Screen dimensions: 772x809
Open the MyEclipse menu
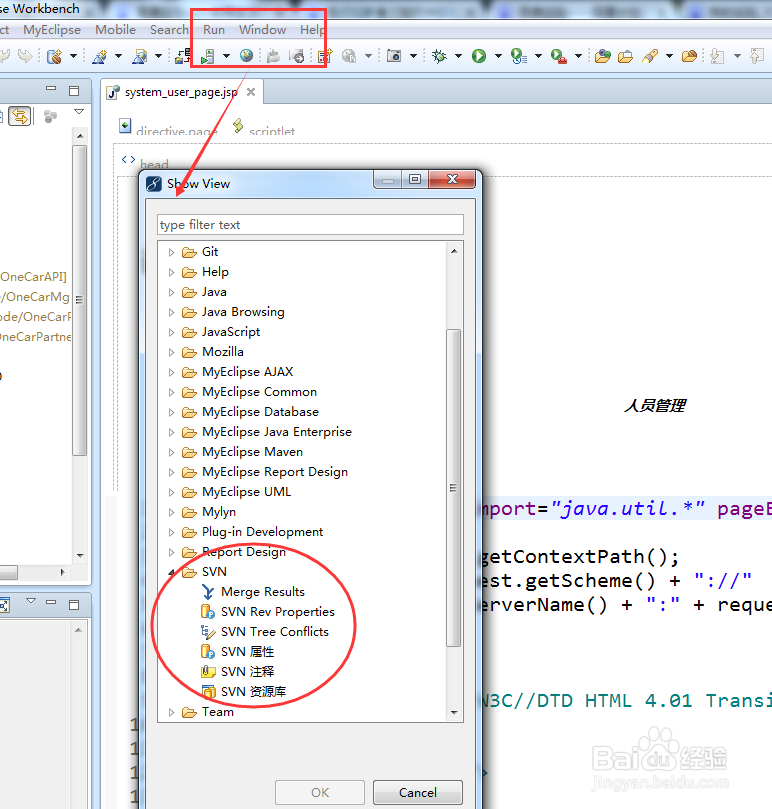pyautogui.click(x=52, y=30)
